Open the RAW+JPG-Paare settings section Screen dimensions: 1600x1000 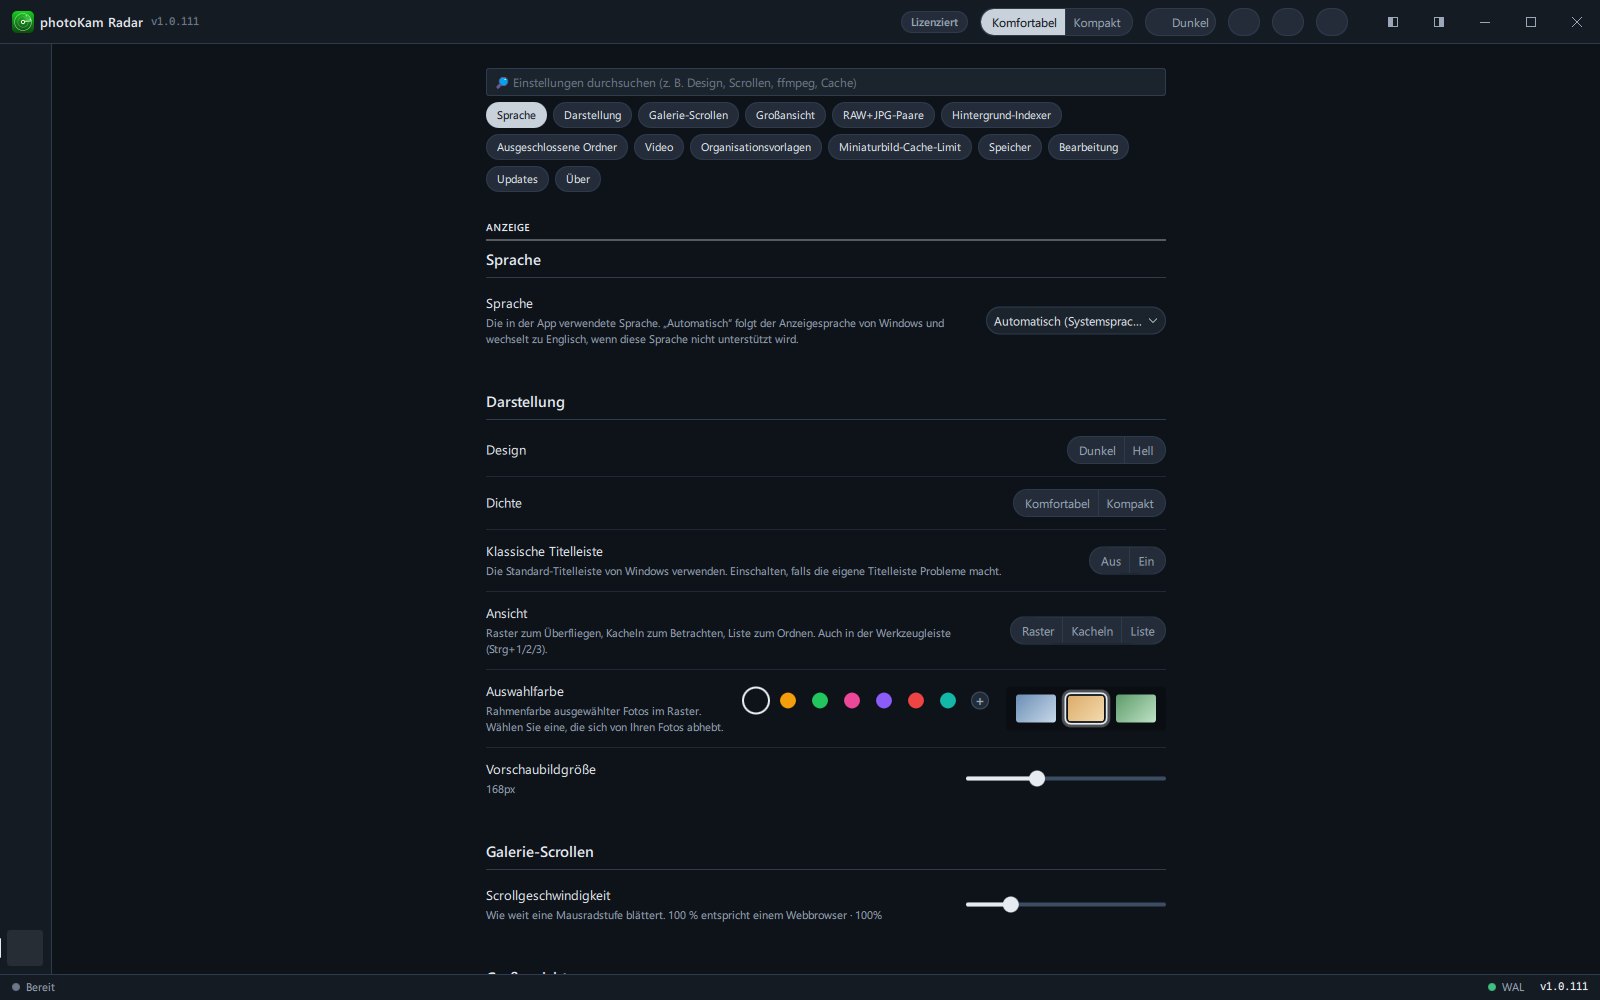click(x=883, y=115)
